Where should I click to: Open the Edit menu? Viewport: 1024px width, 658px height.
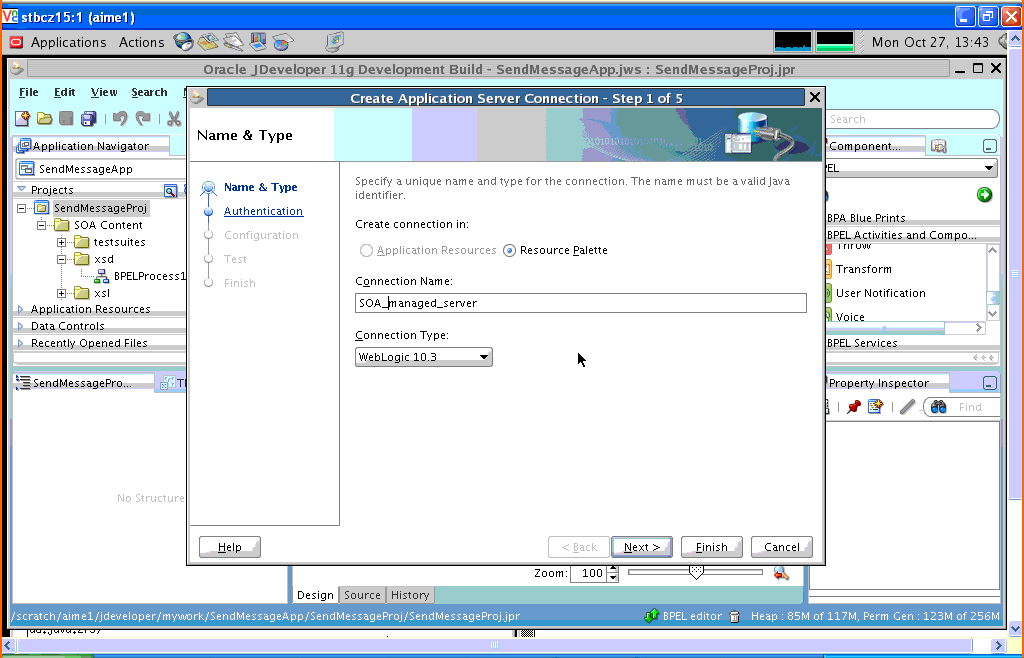(64, 92)
